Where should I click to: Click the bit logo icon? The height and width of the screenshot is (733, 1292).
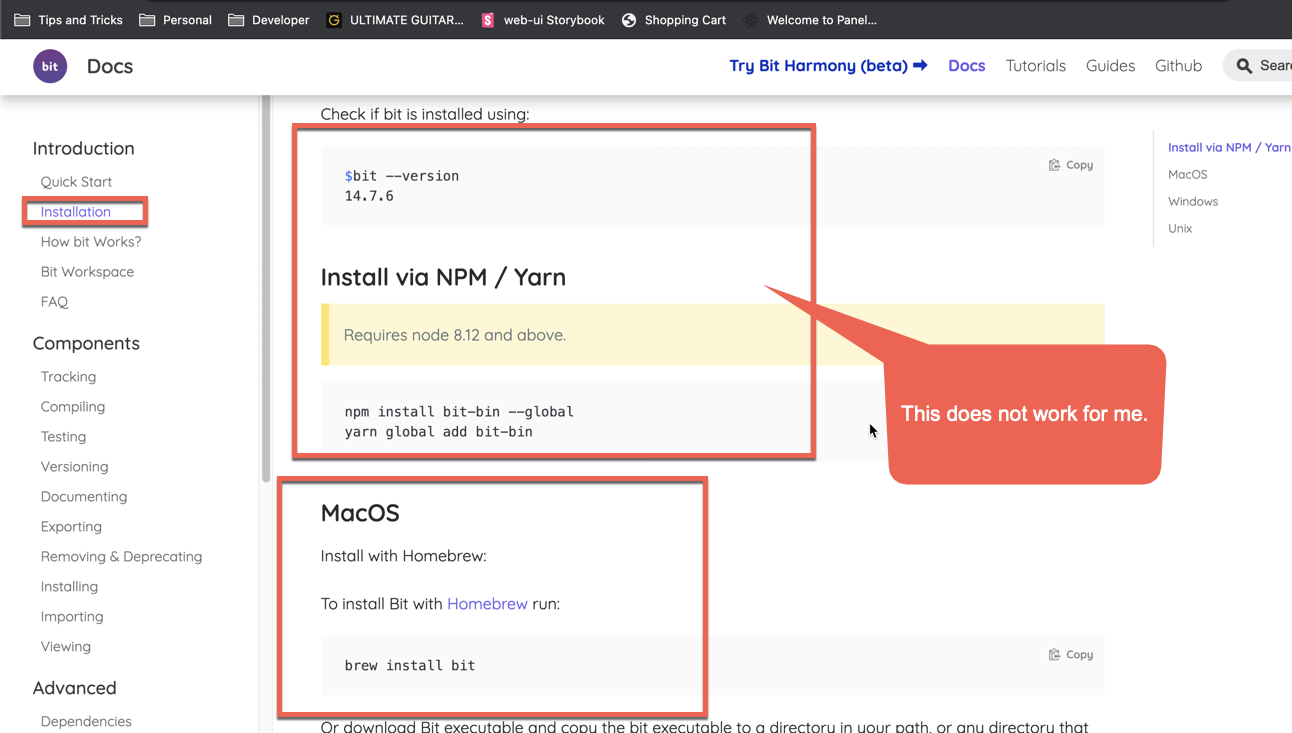(49, 65)
